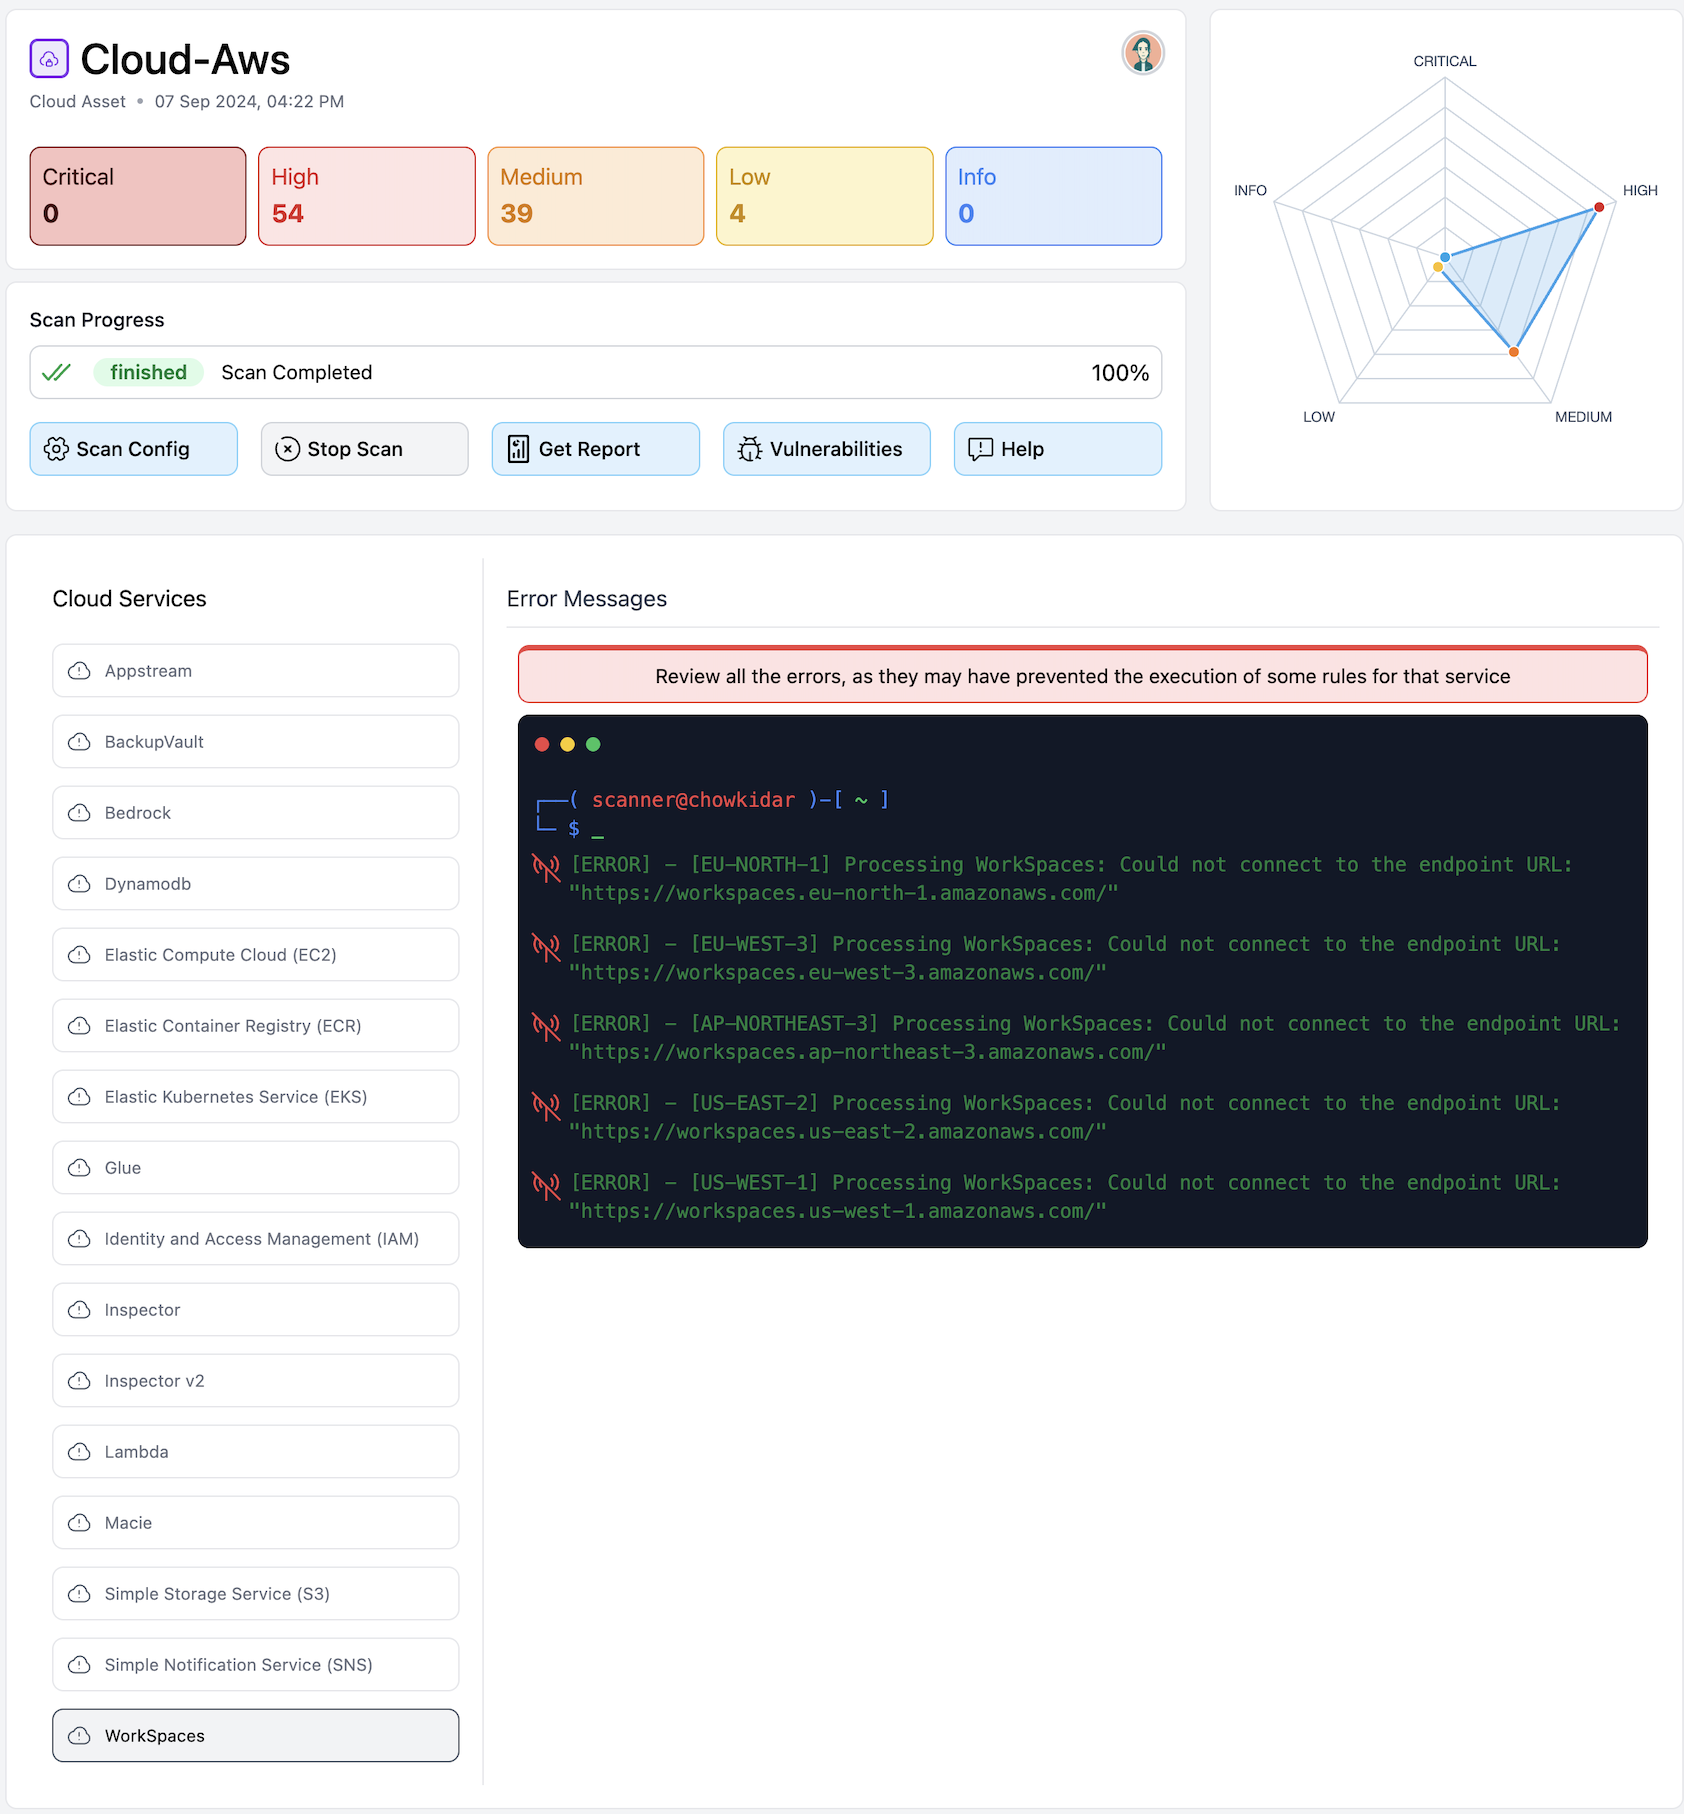Open the user profile avatar
Image resolution: width=1684 pixels, height=1814 pixels.
1142,53
